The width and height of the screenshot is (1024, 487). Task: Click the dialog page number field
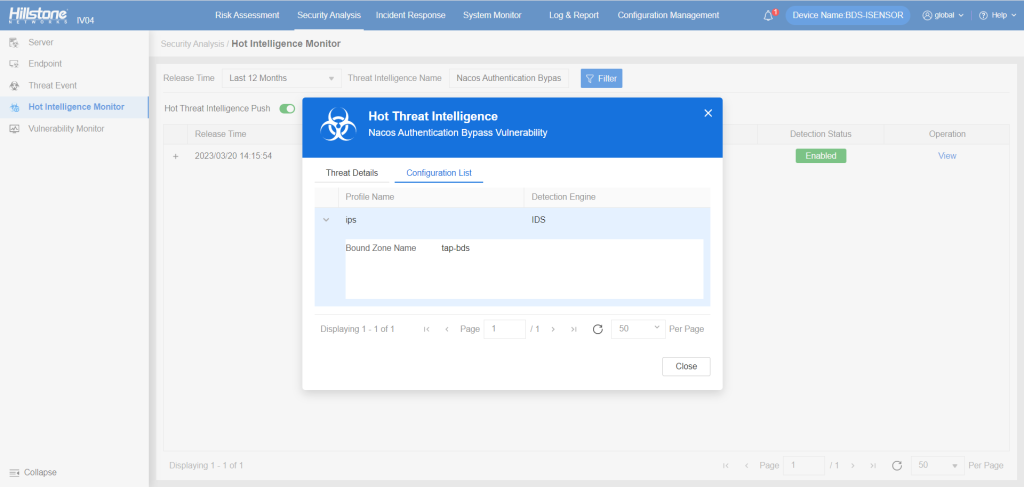tap(505, 330)
